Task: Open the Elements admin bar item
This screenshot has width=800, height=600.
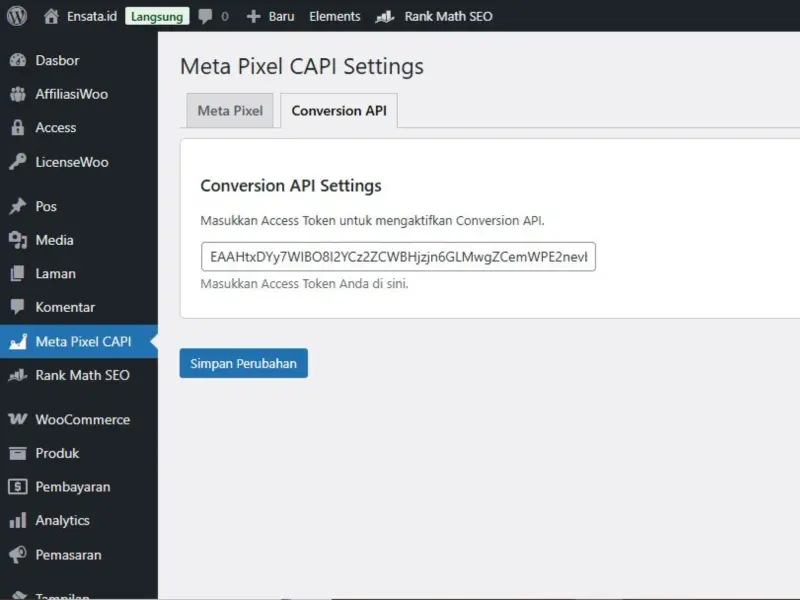Action: click(335, 16)
